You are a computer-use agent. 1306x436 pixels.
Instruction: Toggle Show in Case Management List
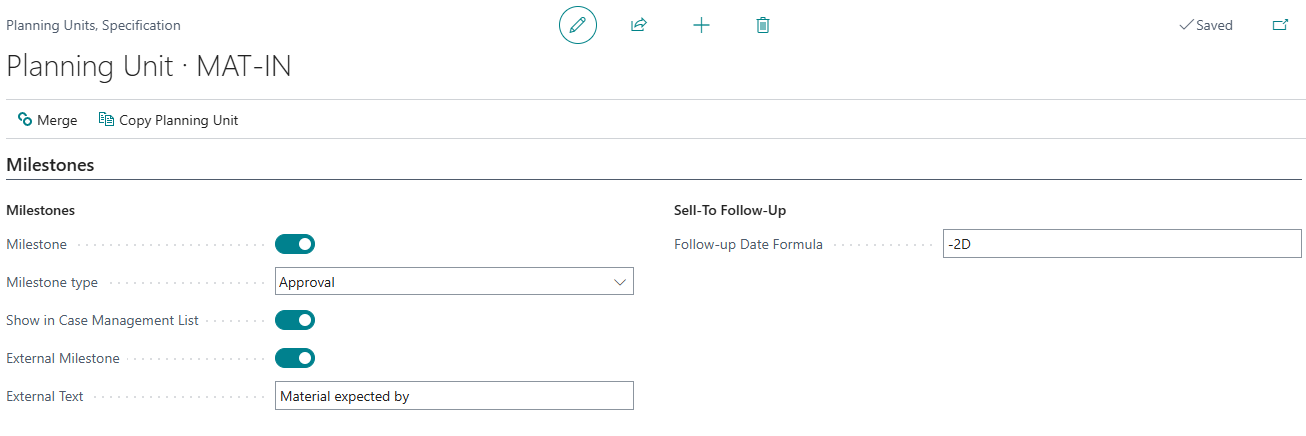295,320
